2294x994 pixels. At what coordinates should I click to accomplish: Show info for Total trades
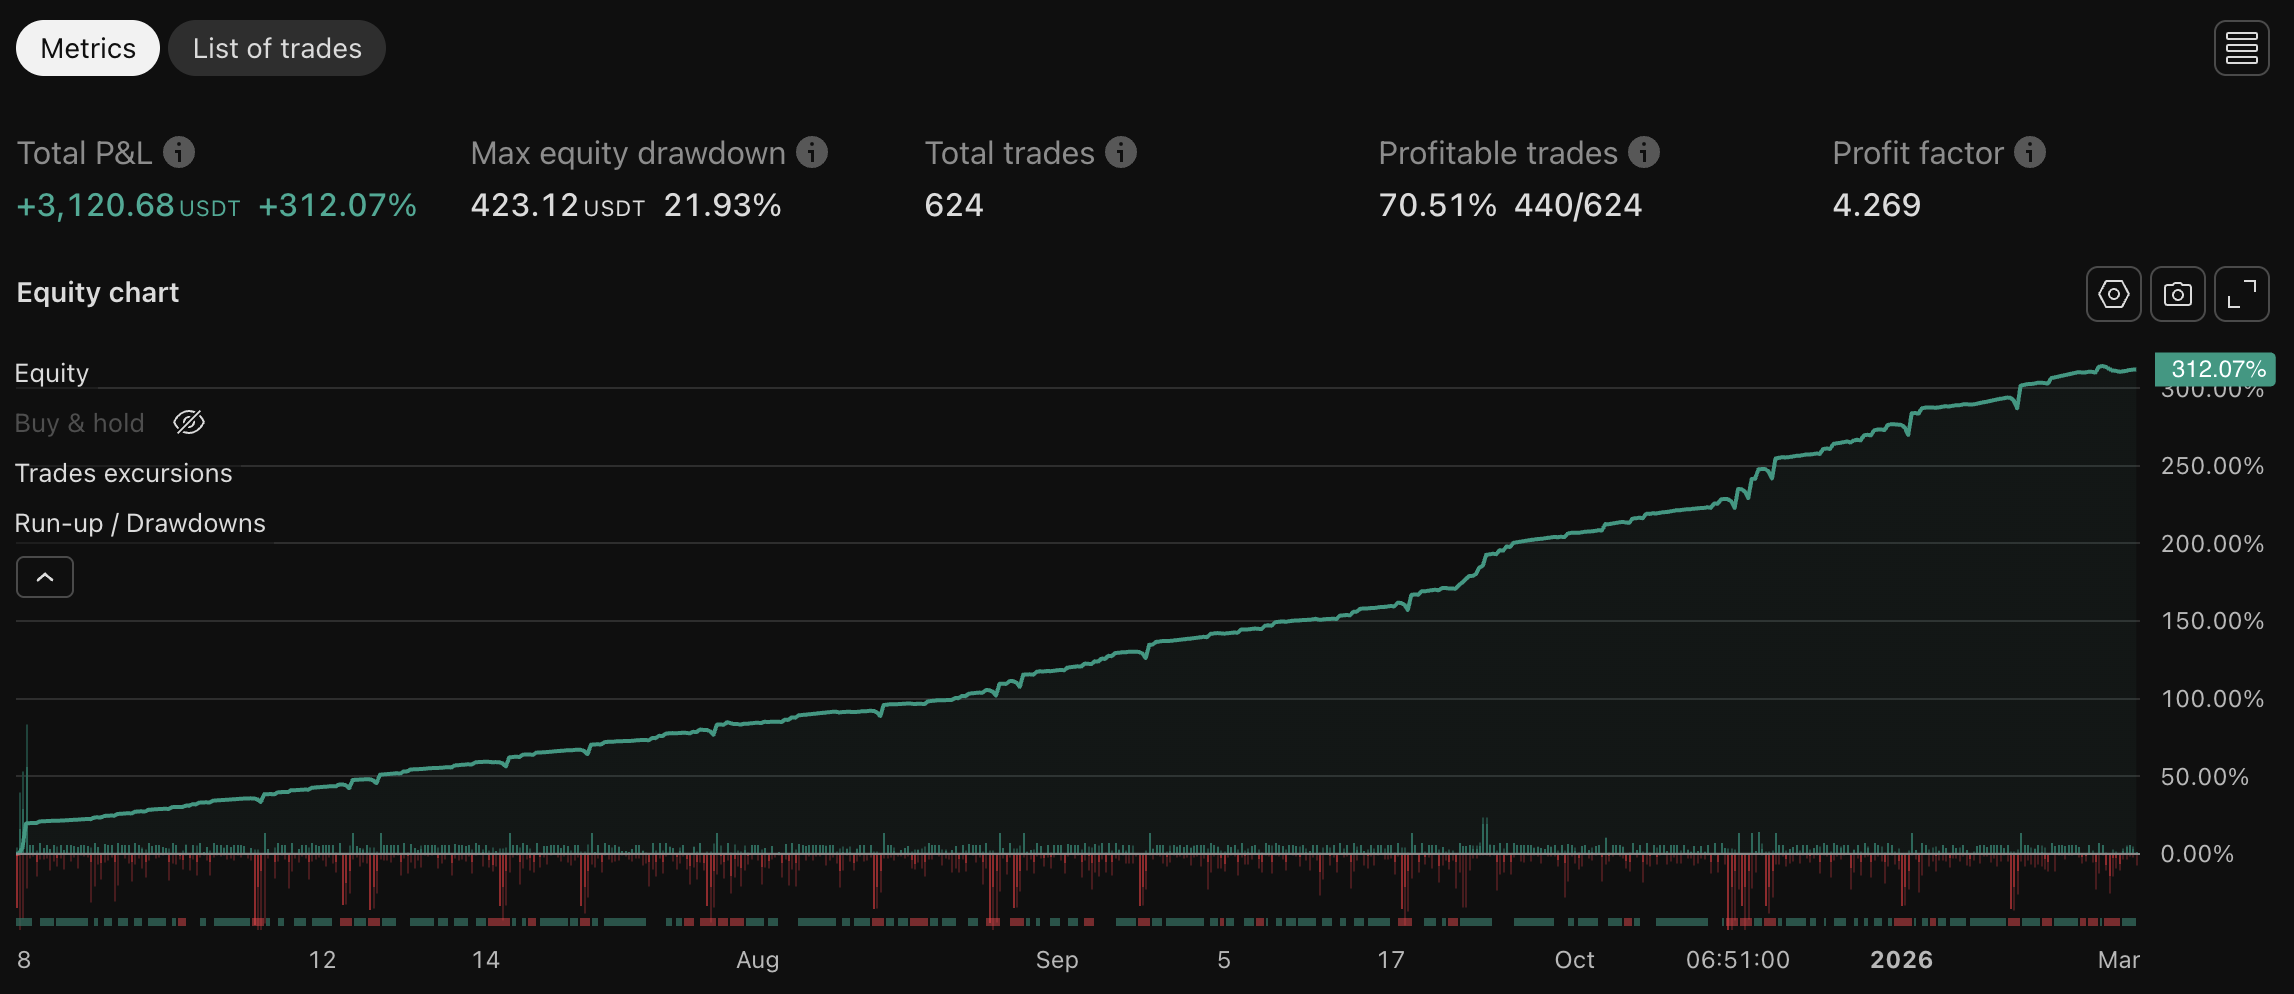click(x=1121, y=152)
